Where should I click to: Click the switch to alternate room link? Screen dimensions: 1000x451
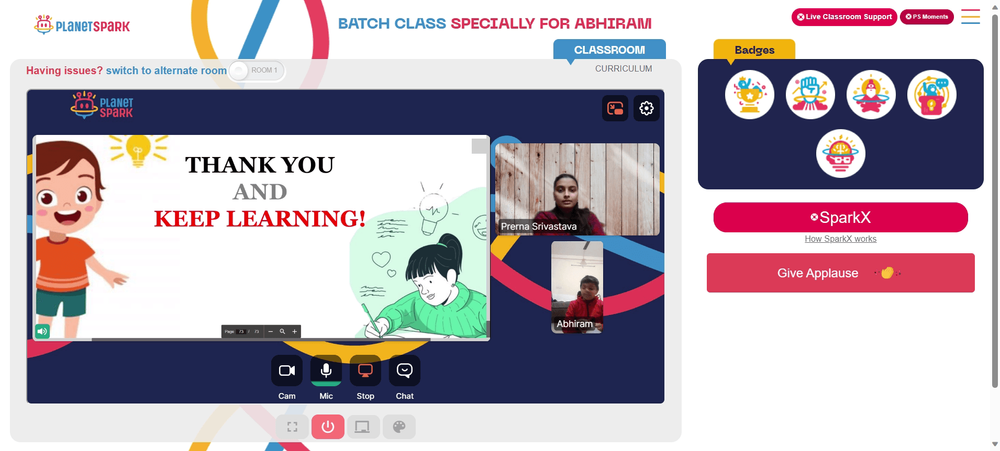click(166, 71)
